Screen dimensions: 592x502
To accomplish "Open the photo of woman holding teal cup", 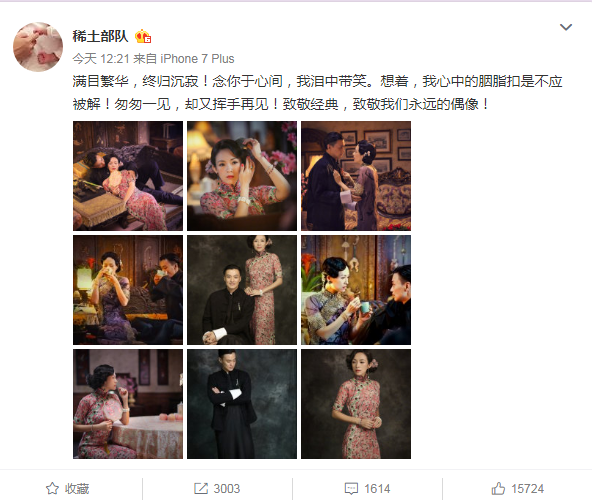I will coord(356,290).
